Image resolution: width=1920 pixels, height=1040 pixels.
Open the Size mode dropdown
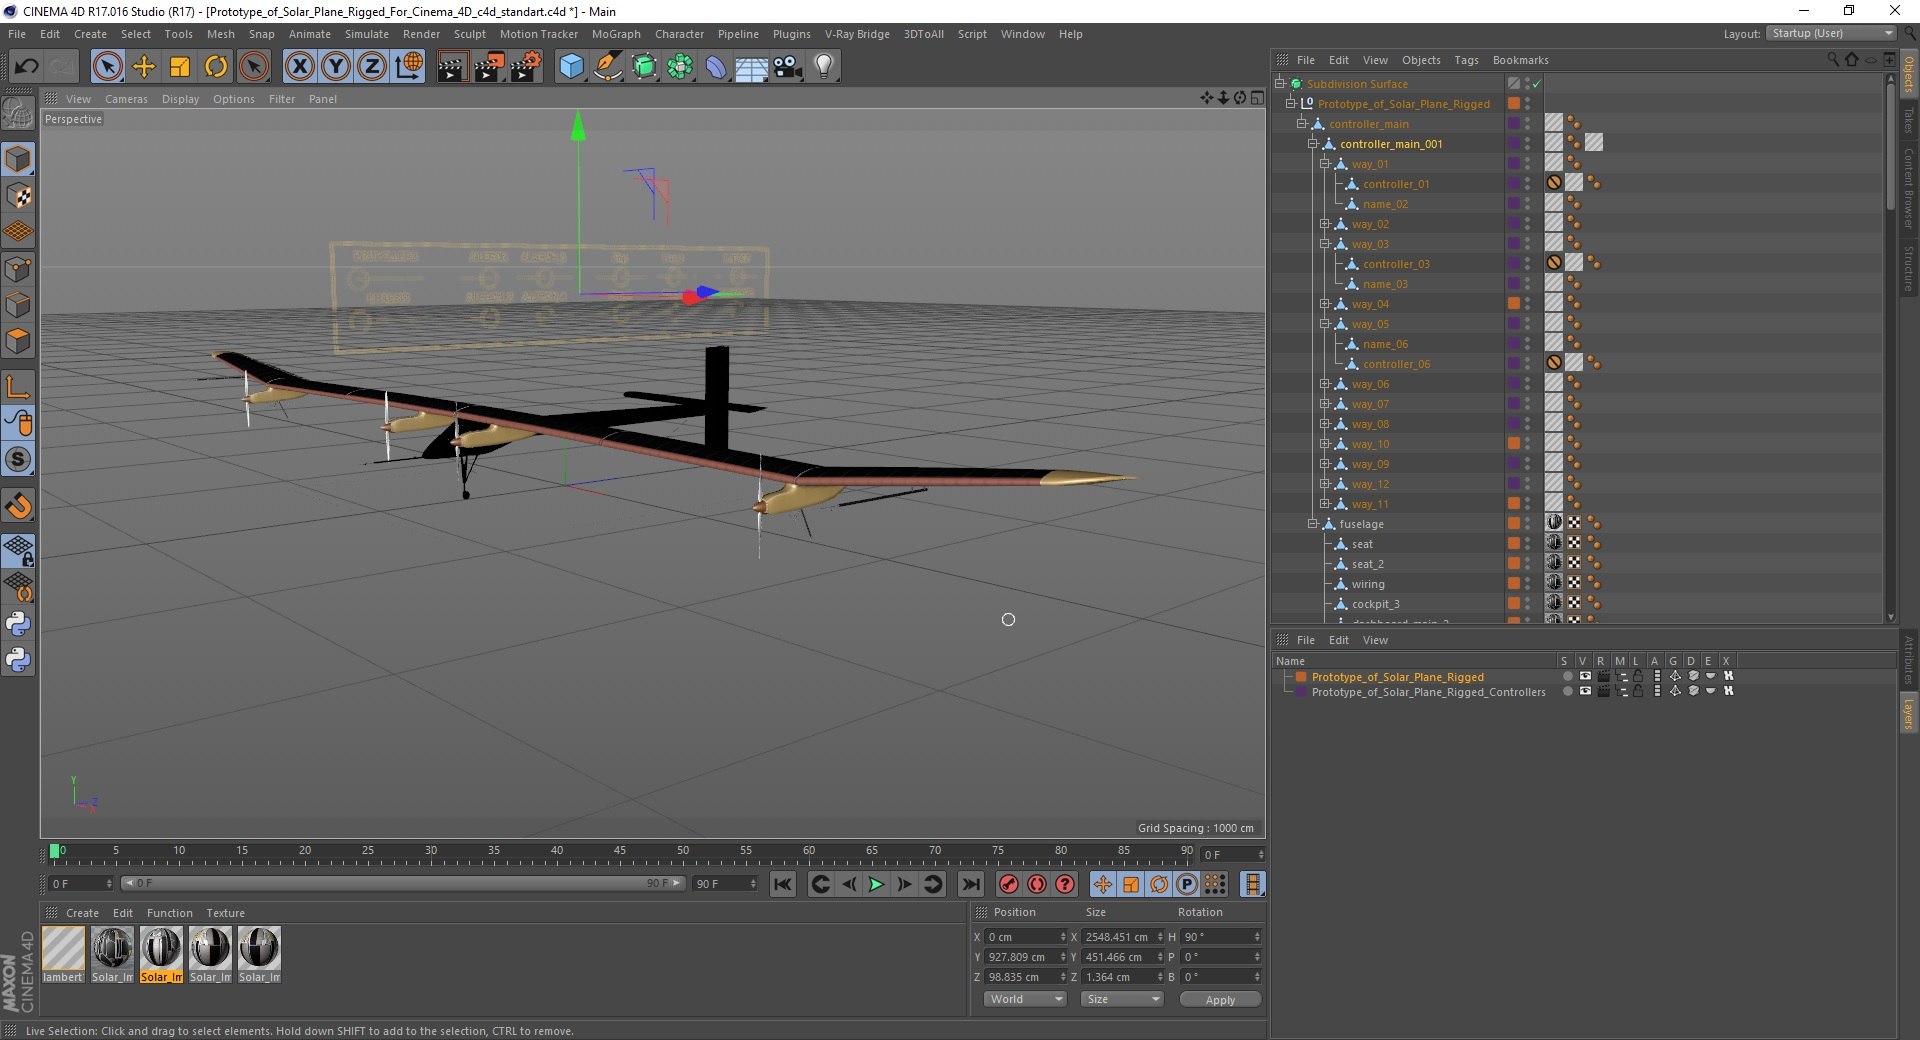(1122, 999)
